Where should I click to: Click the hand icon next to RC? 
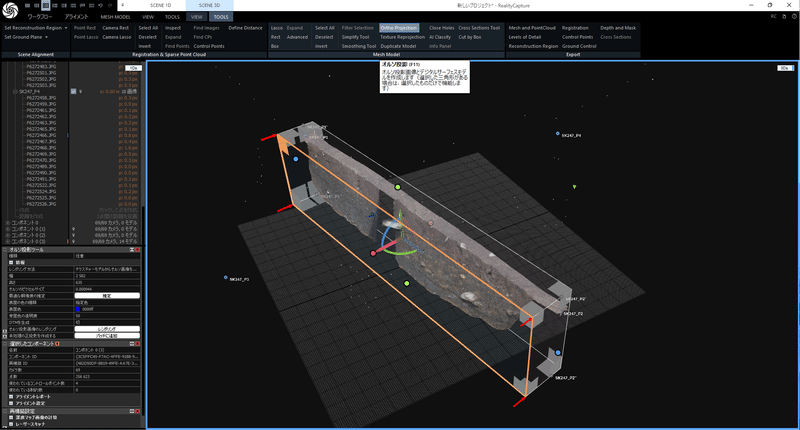click(x=784, y=16)
